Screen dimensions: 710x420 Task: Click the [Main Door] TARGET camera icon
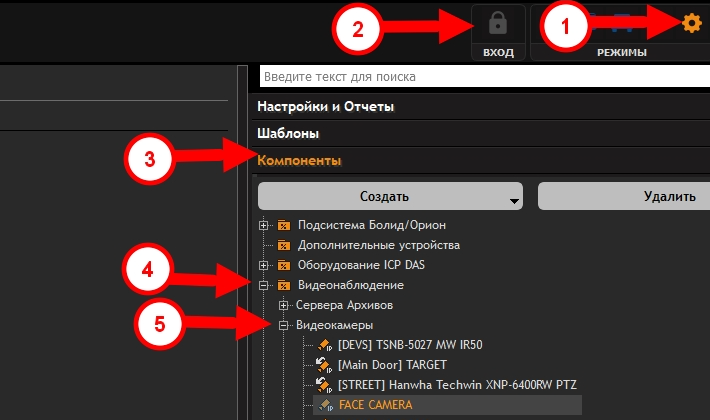coord(324,365)
